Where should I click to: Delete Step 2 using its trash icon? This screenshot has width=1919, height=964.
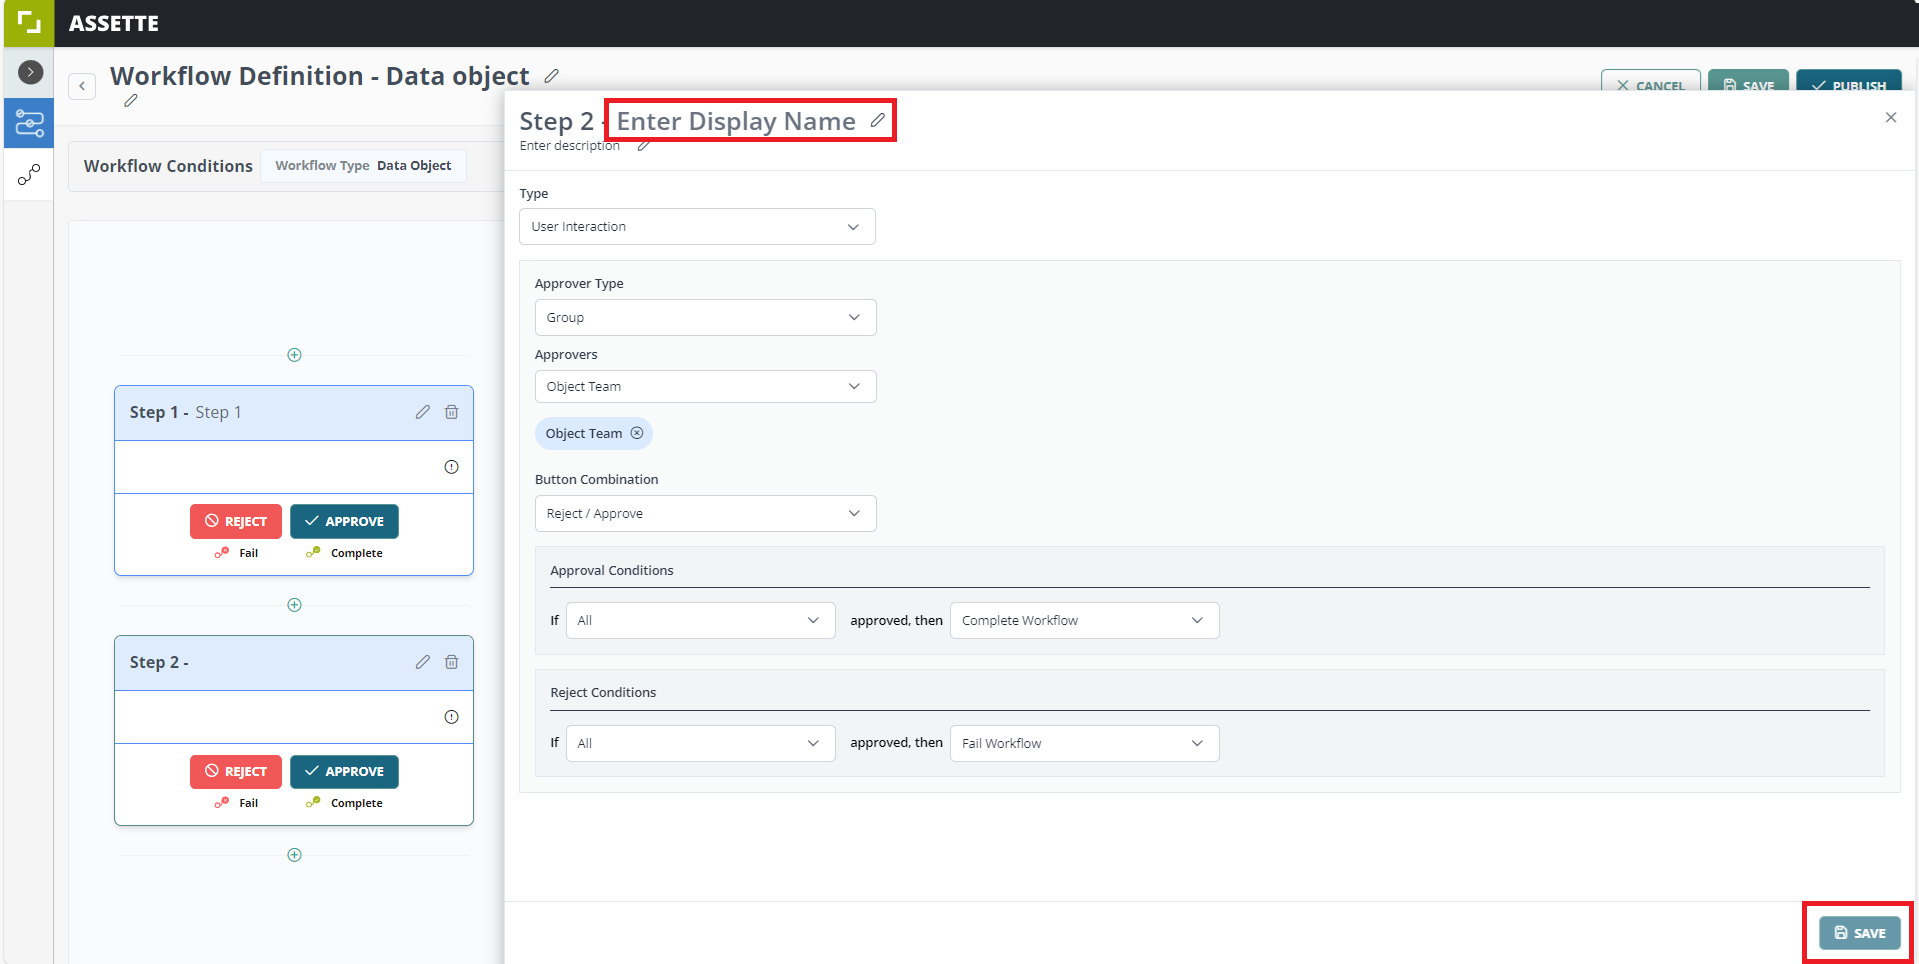[451, 662]
